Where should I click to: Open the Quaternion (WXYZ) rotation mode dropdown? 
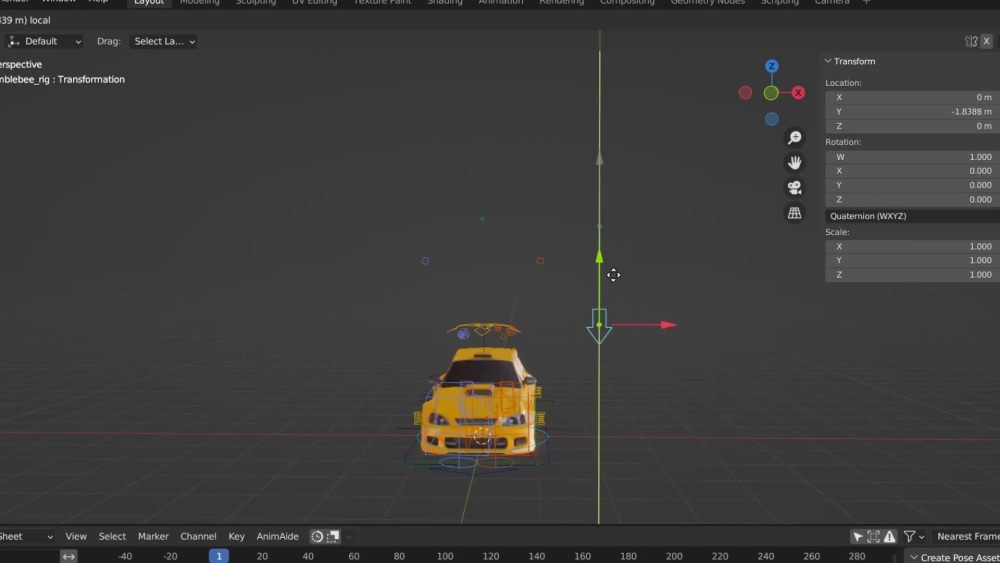coord(913,216)
